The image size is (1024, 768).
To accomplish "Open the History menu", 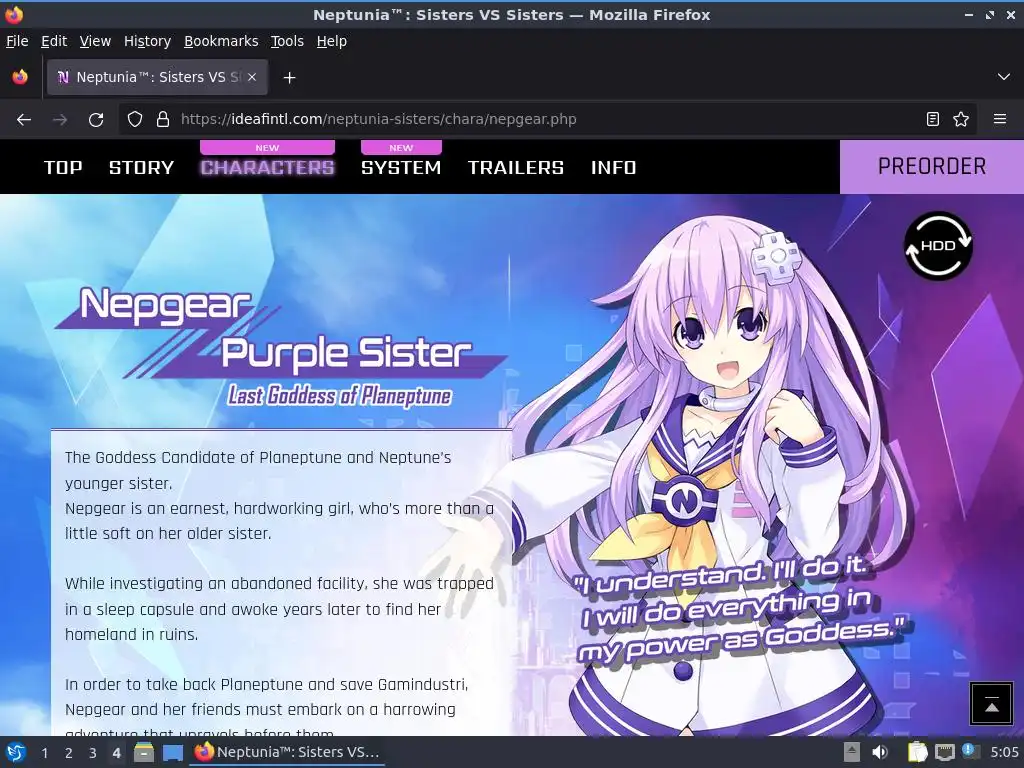I will pos(147,41).
